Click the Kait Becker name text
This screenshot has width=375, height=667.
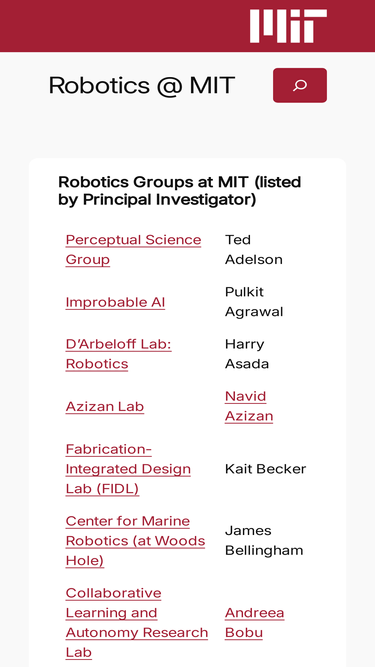tap(265, 469)
